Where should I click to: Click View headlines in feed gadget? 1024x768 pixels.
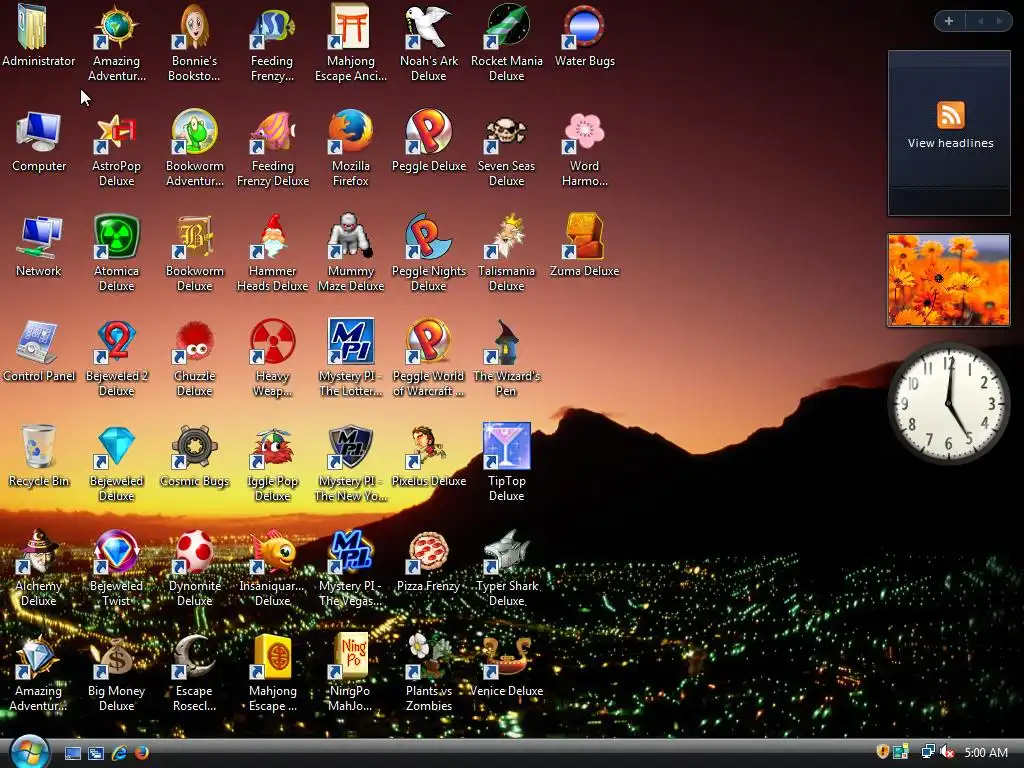(950, 143)
